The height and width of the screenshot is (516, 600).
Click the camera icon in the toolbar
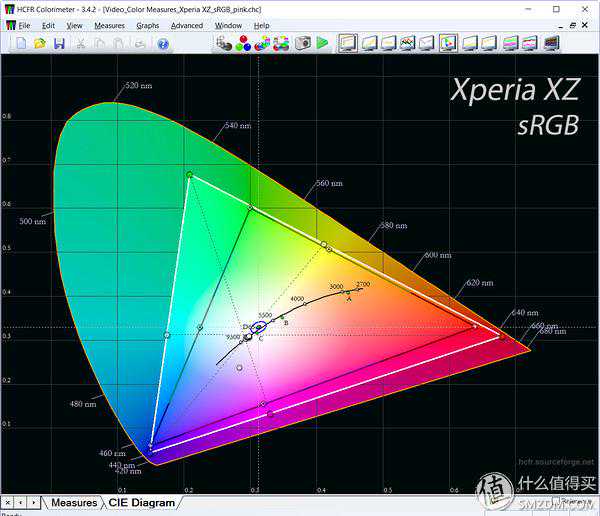(302, 44)
